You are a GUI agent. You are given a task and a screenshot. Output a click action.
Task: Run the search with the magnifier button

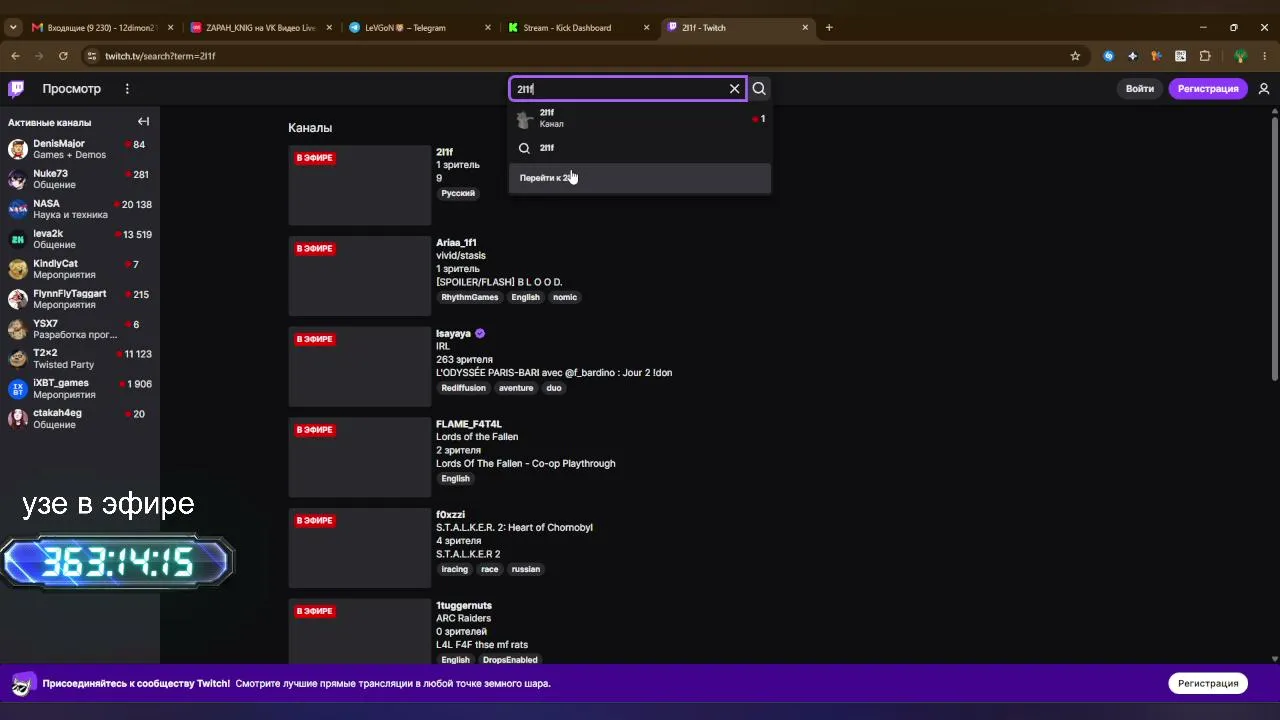[759, 89]
